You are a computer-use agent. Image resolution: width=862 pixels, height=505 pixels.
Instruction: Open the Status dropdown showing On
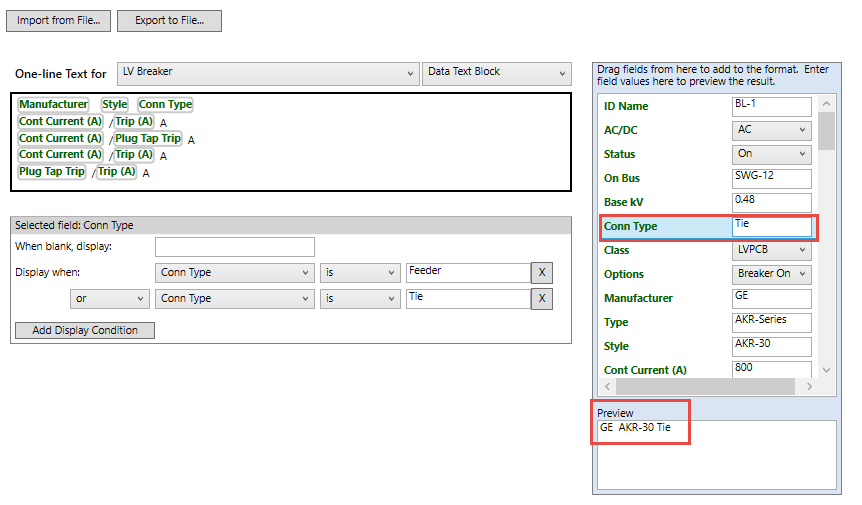click(771, 154)
